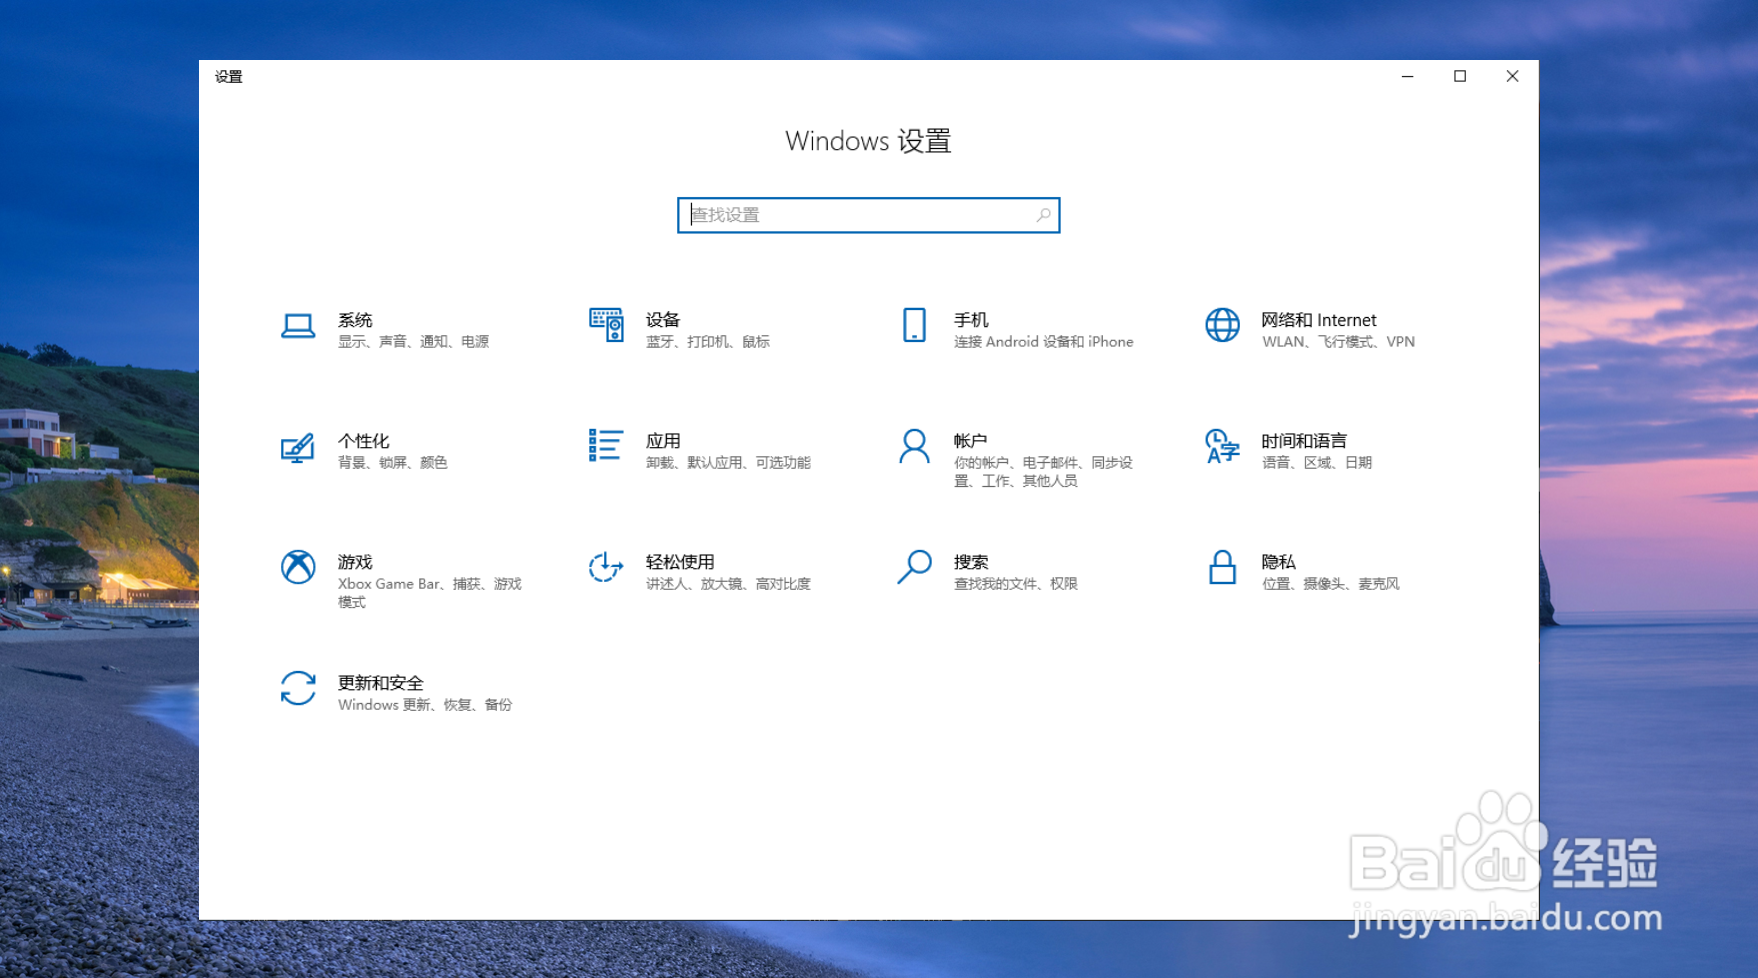1758x978 pixels.
Task: Open 手机 (Phone) settings icon
Action: tap(913, 325)
